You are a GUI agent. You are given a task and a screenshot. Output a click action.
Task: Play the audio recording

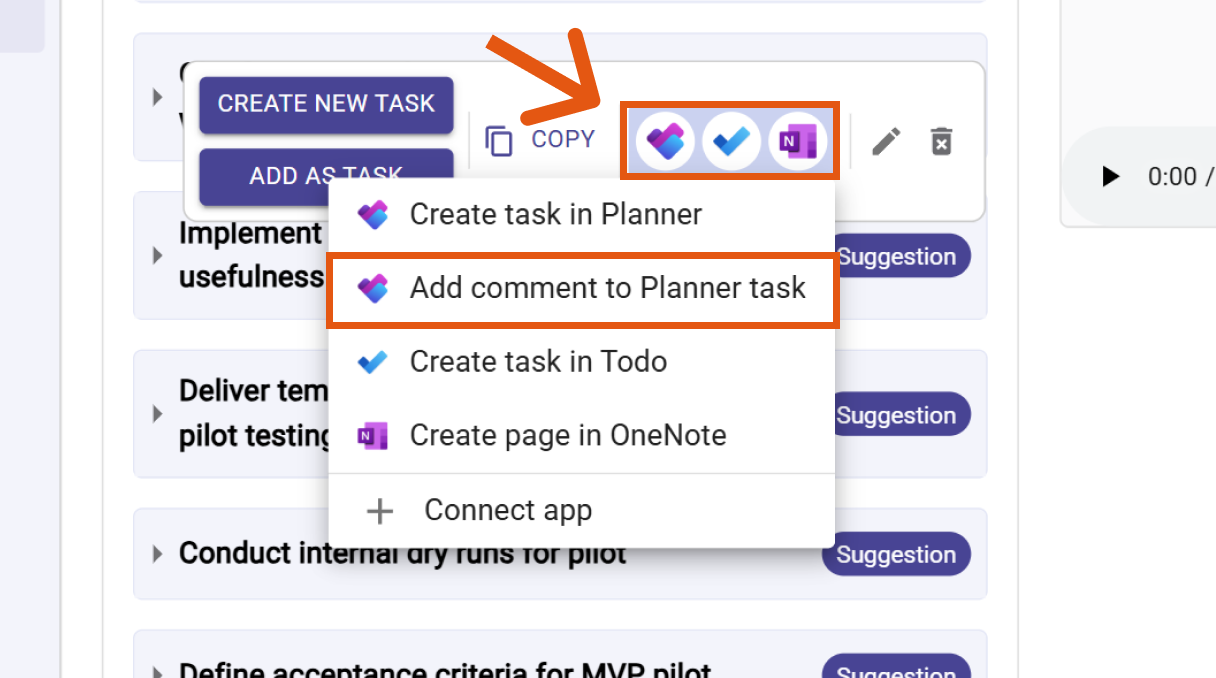pyautogui.click(x=1110, y=177)
